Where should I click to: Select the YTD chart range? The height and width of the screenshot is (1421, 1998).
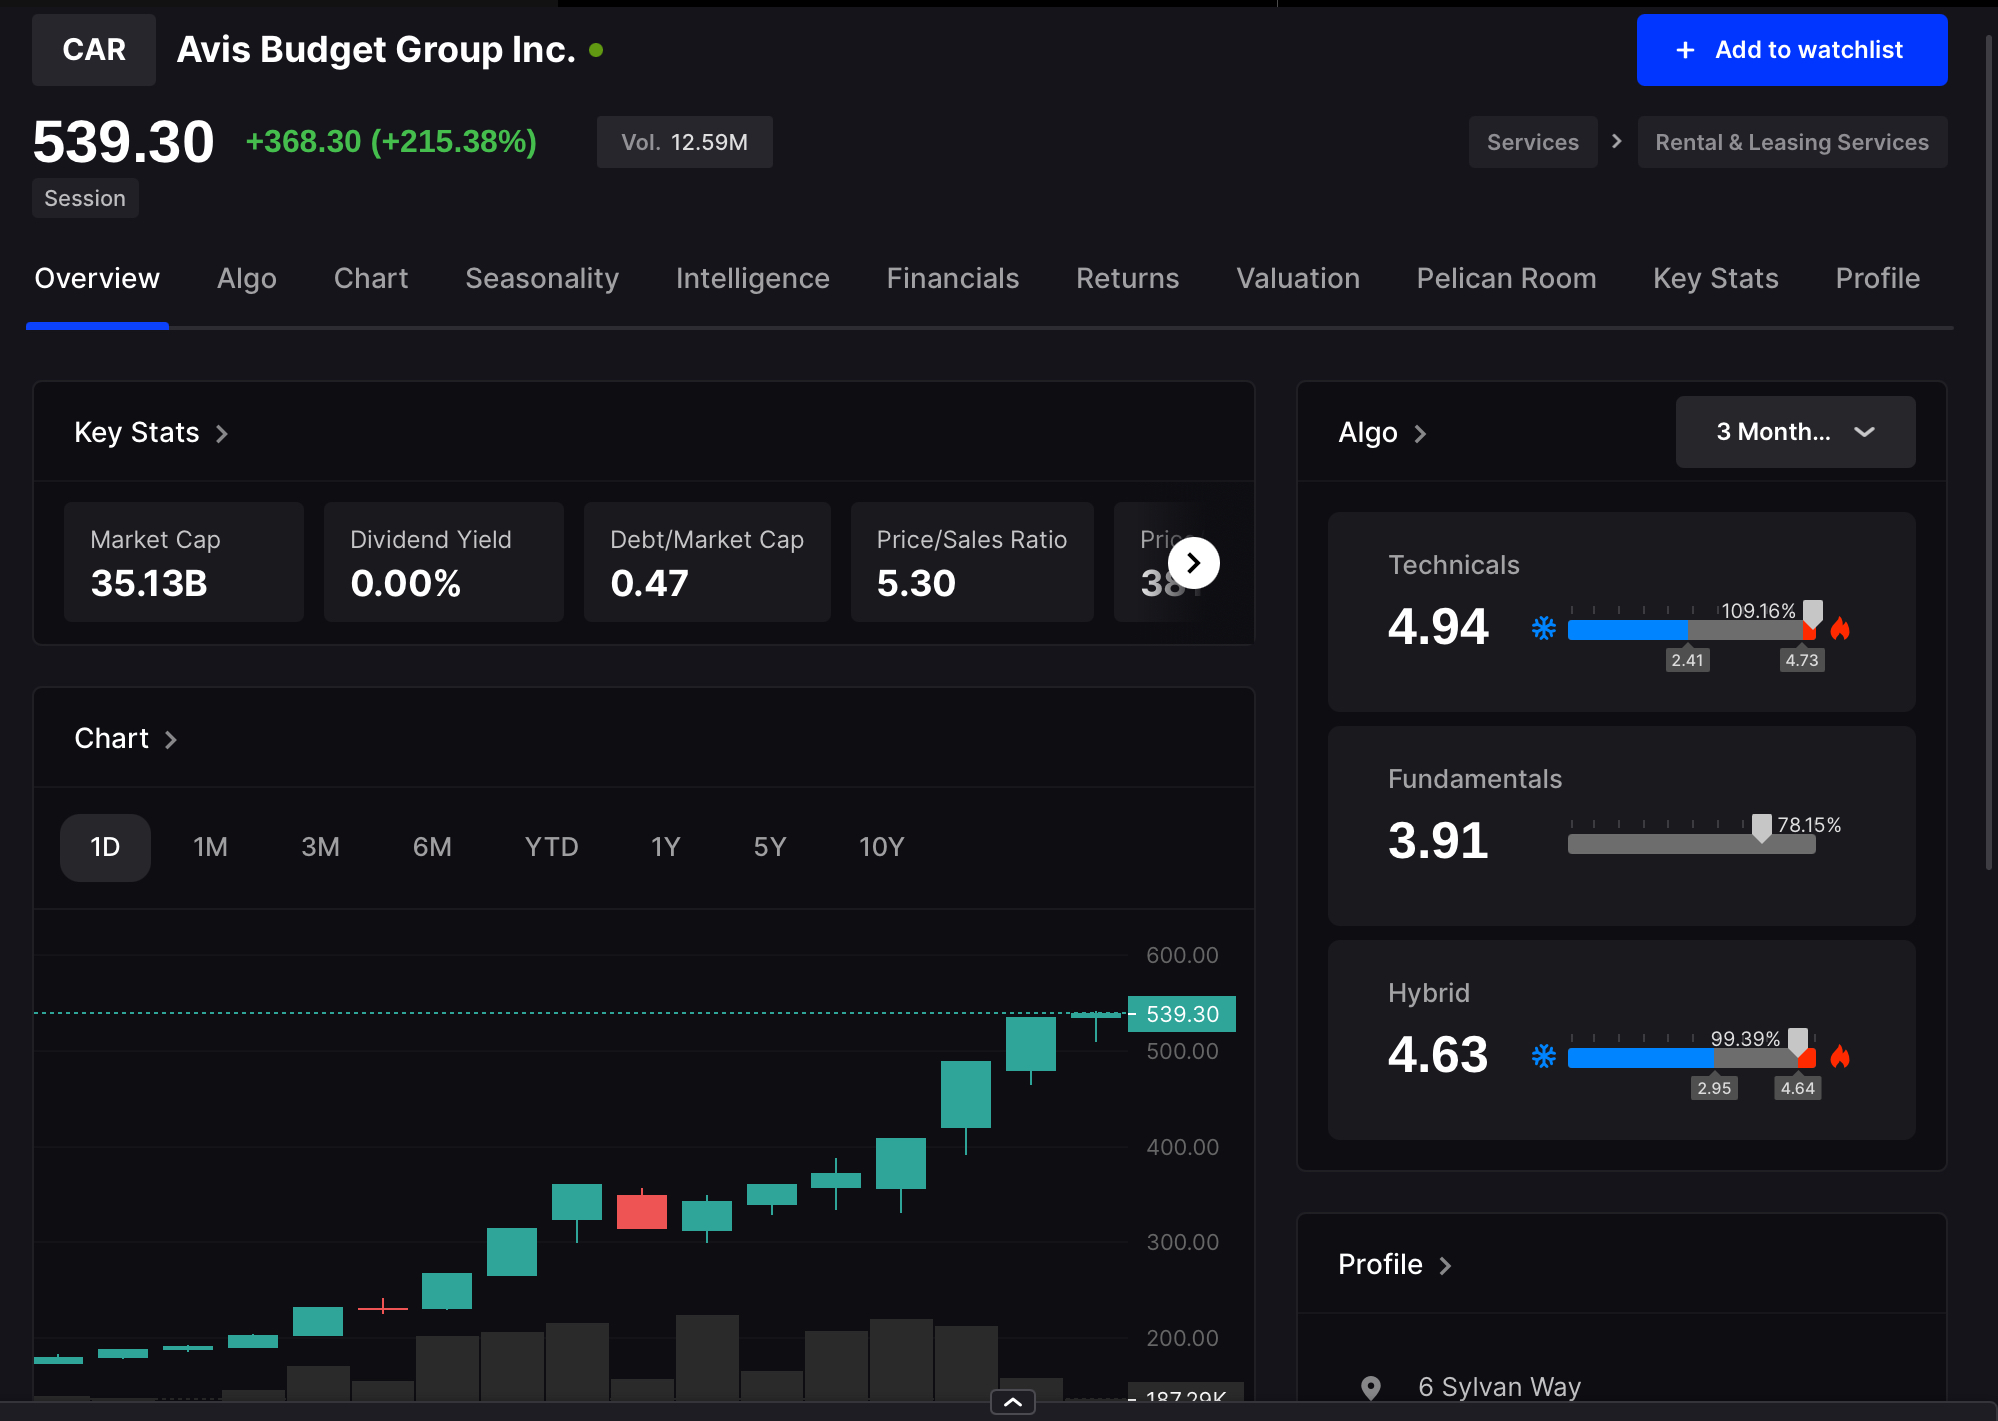(551, 847)
